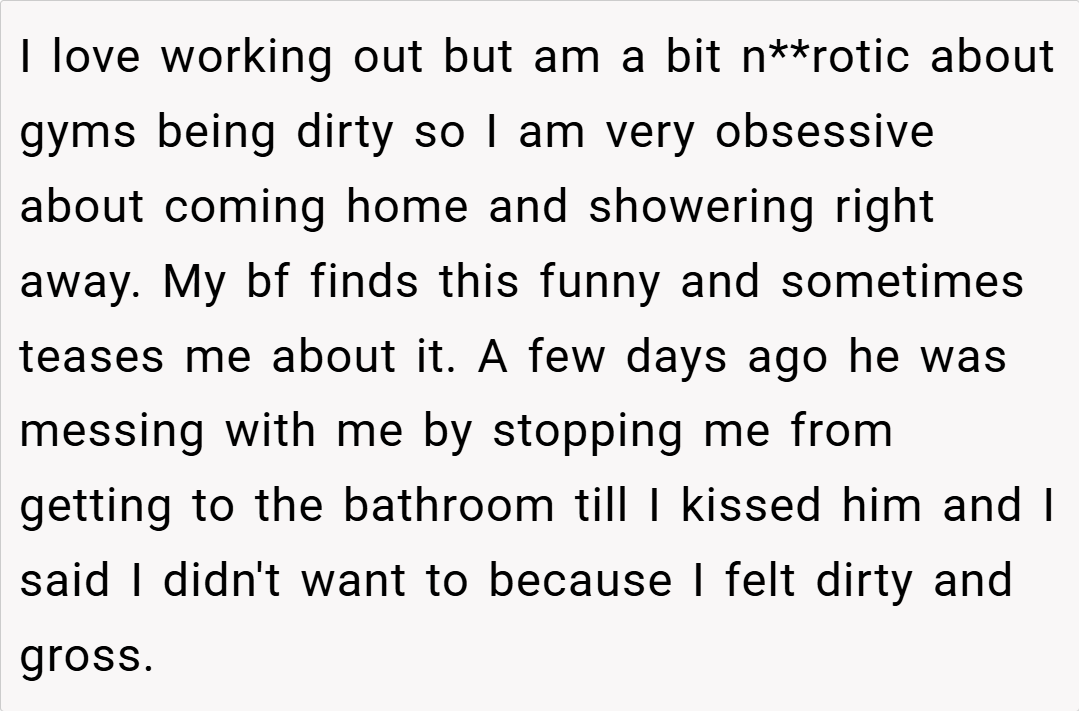Click the word "home"

pos(408,207)
